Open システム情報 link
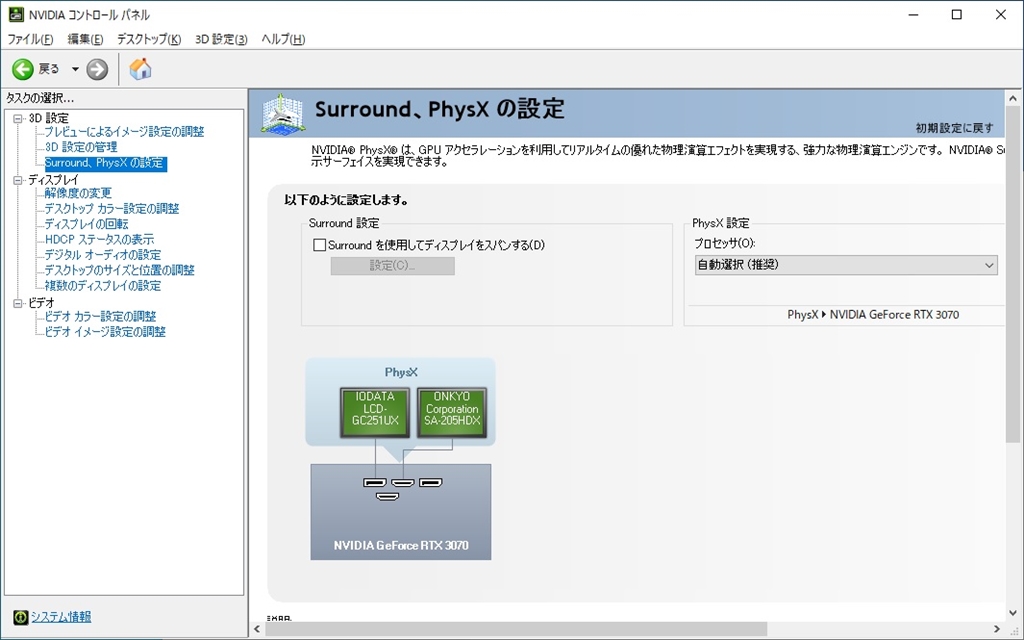 pos(61,616)
